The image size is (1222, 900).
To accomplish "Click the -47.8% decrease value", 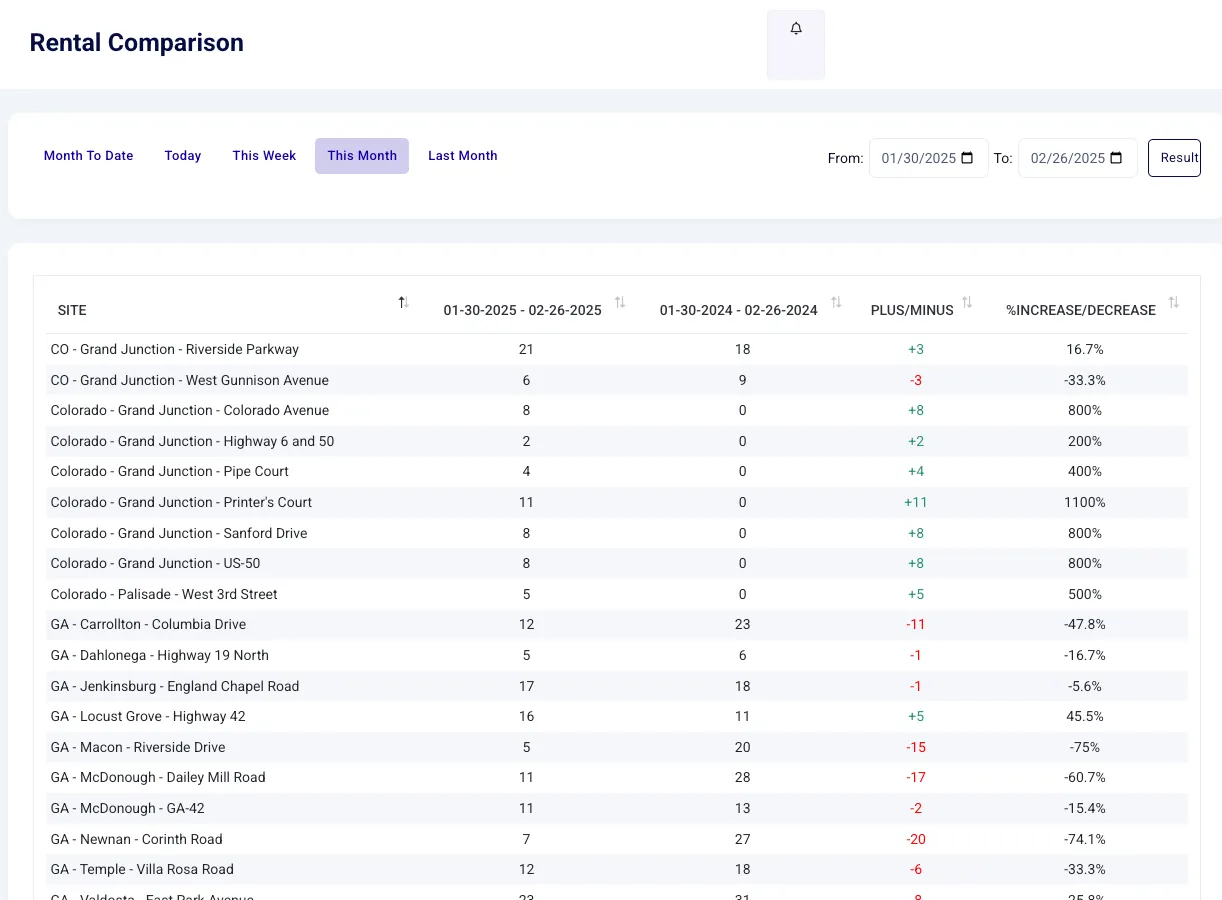I will click(x=1084, y=624).
